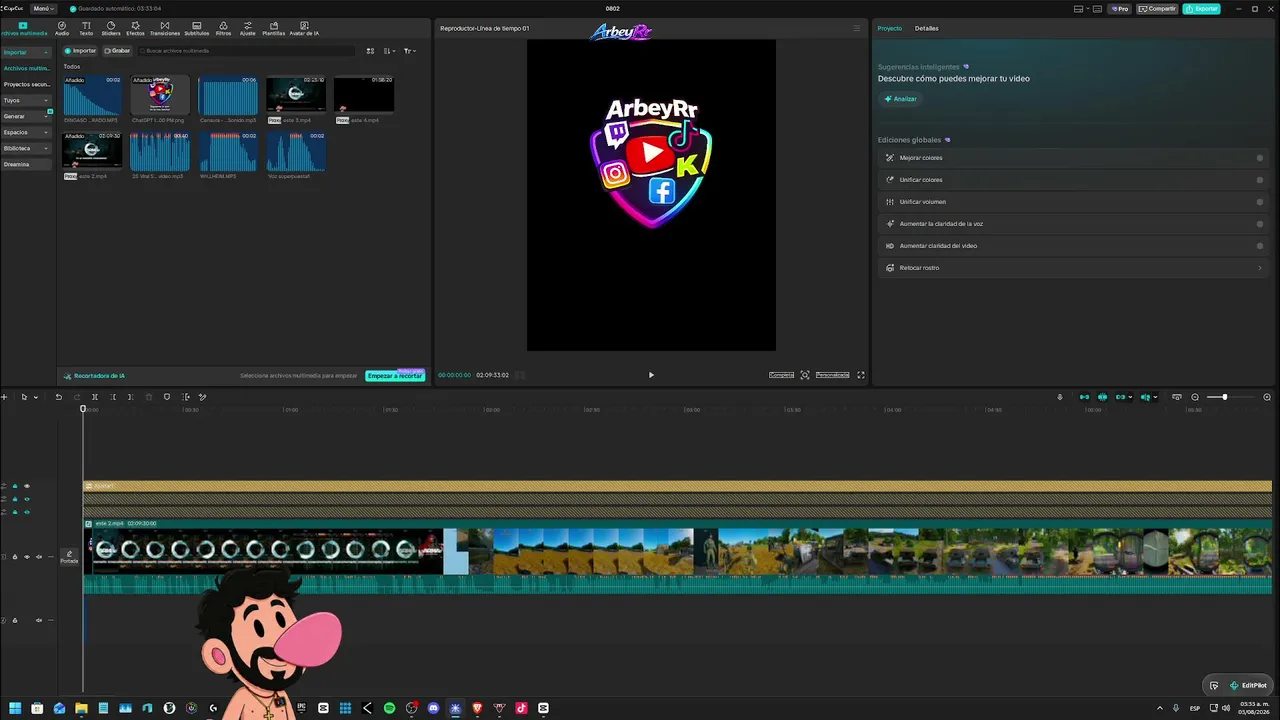Open the Texto tool tab
1280x720 pixels.
(x=86, y=28)
